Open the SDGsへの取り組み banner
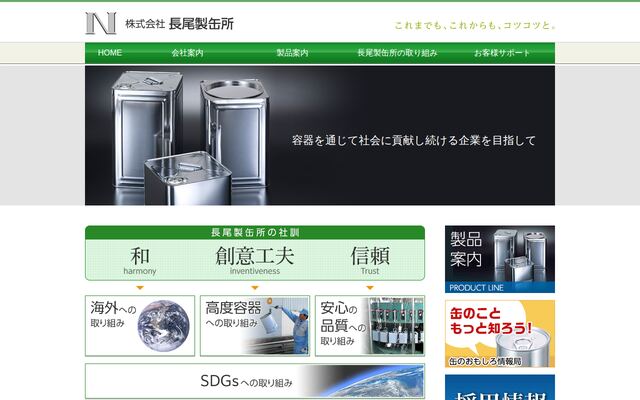Image resolution: width=640 pixels, height=400 pixels. [255, 381]
